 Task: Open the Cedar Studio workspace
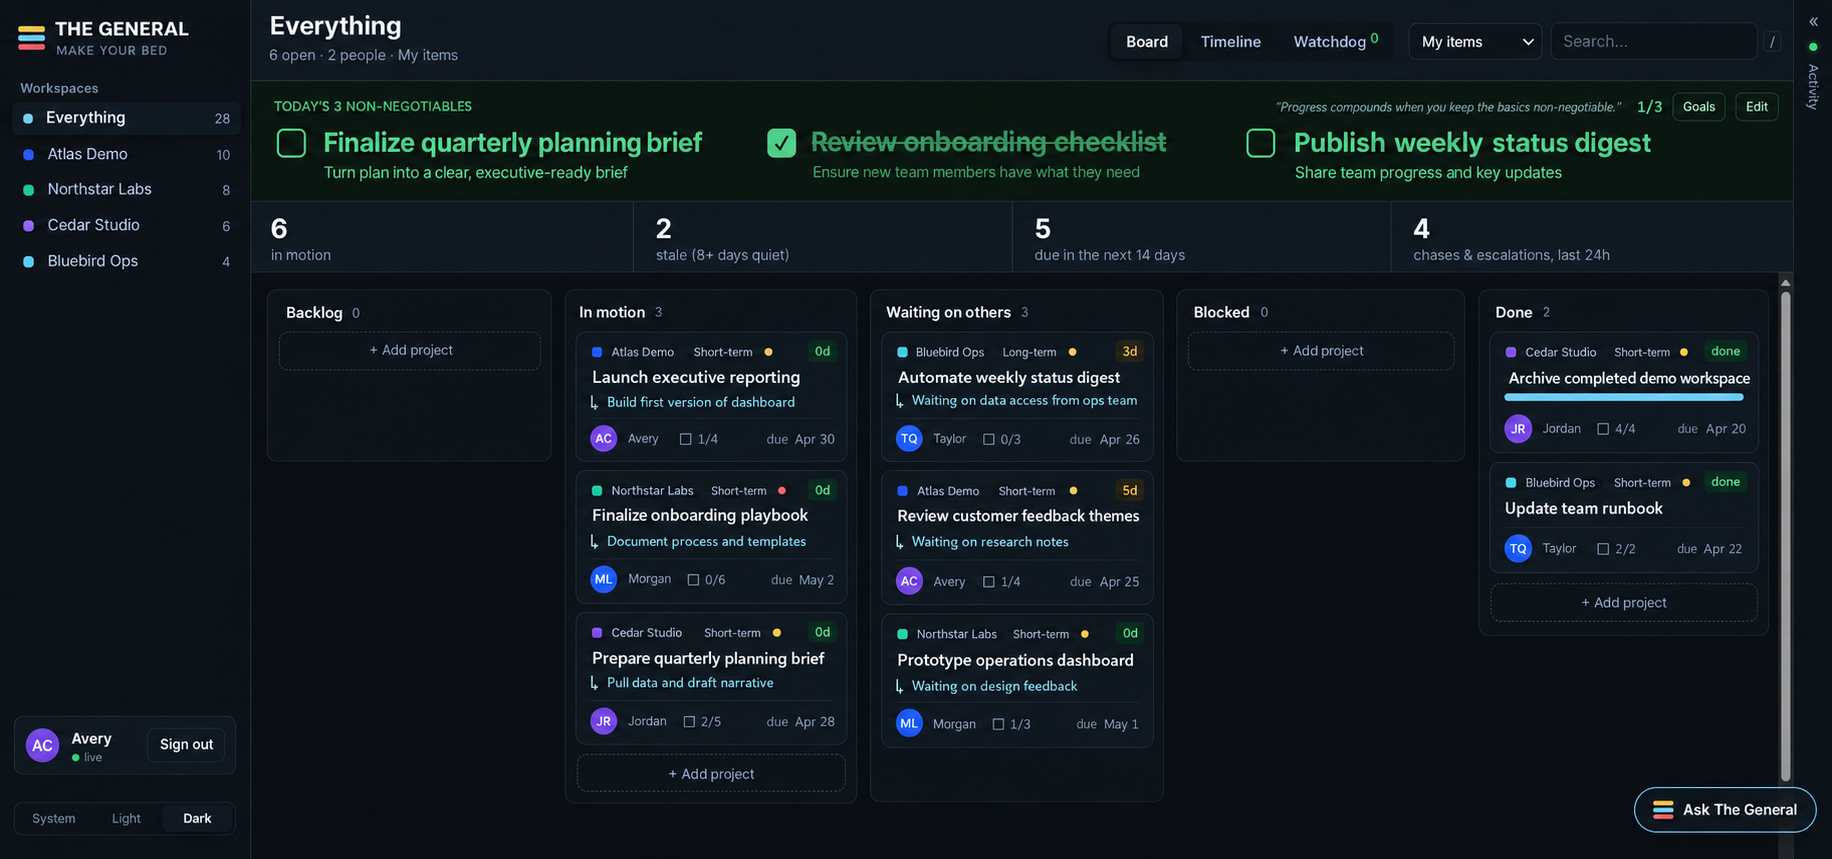coord(126,225)
